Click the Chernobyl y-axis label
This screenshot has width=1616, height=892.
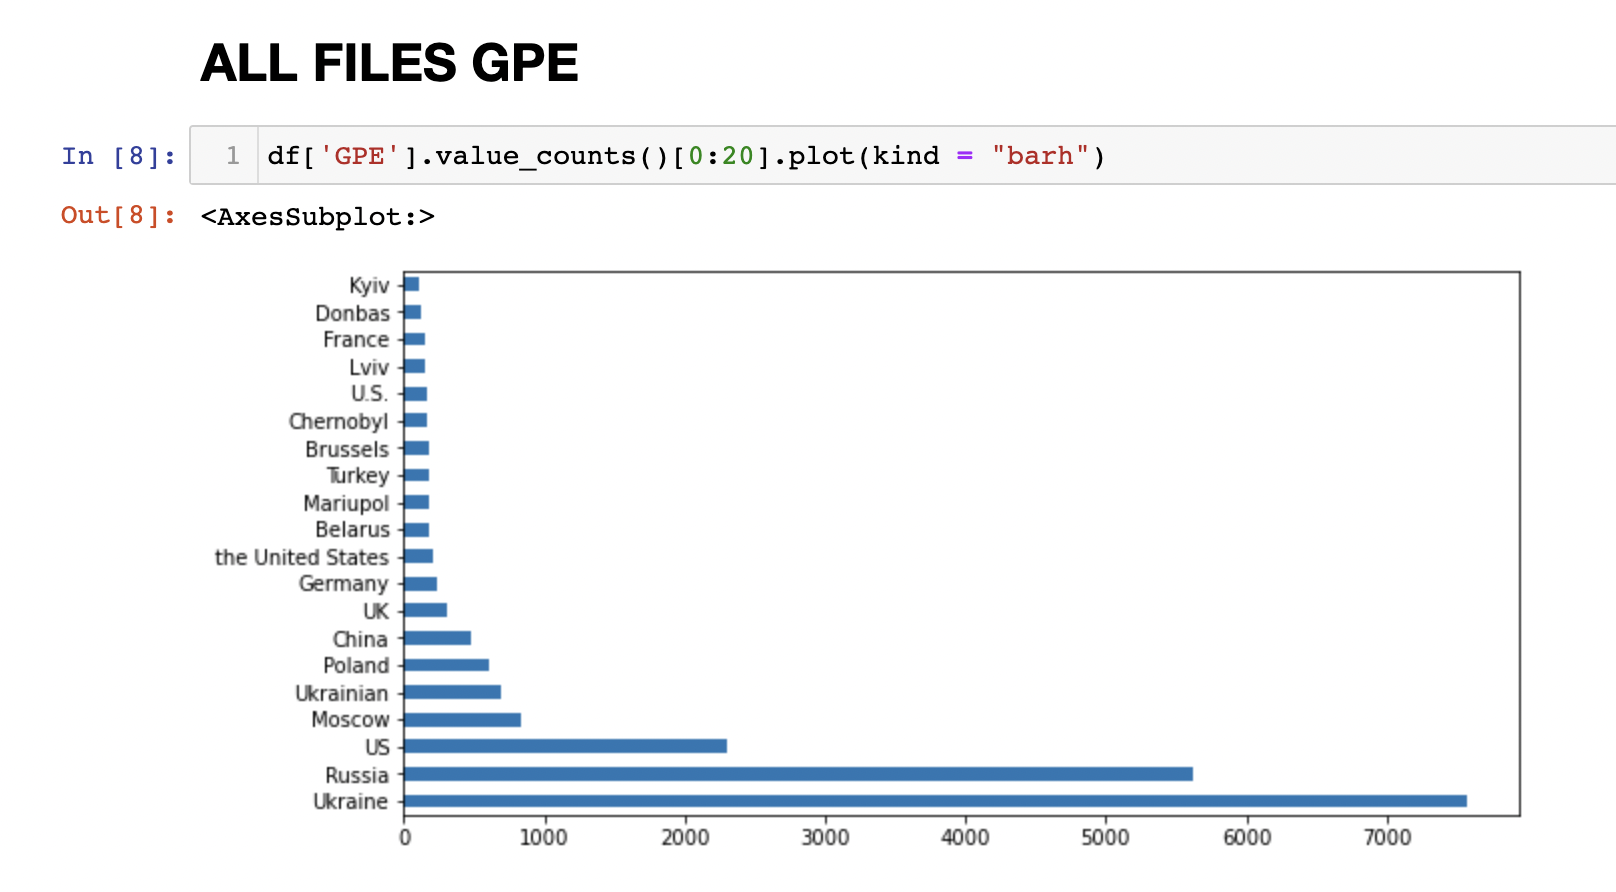pos(338,421)
